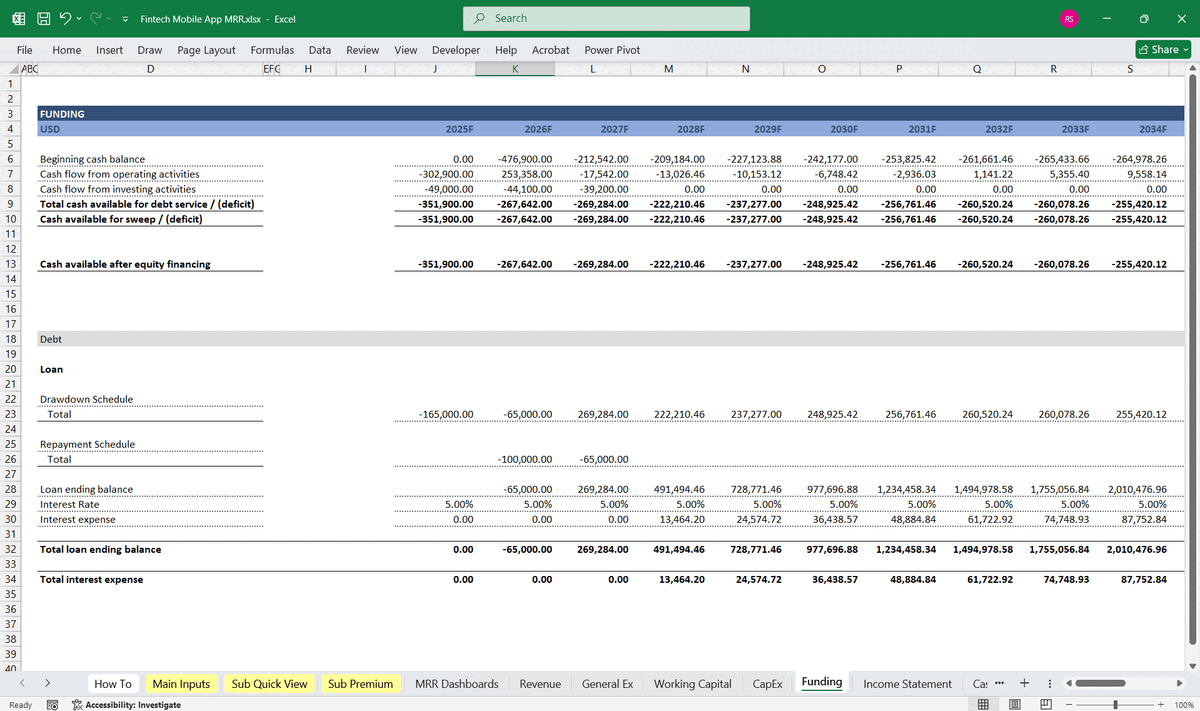Select the Income Statement sheet tab

pyautogui.click(x=907, y=683)
